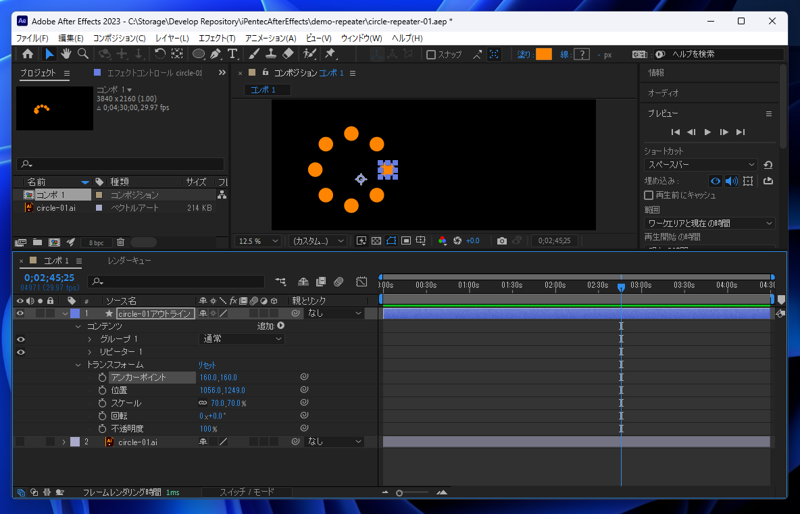
Task: Open the エフェクト(T) menu
Action: click(x=216, y=38)
